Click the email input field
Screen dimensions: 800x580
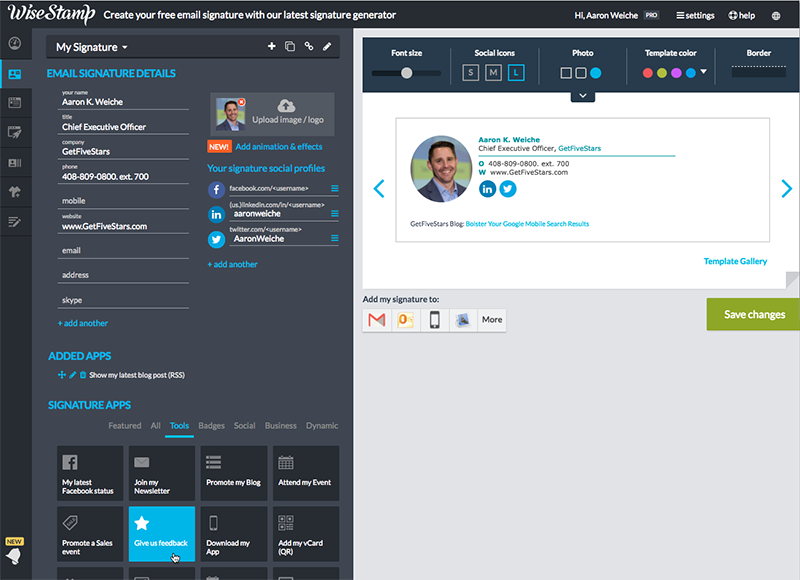point(123,250)
